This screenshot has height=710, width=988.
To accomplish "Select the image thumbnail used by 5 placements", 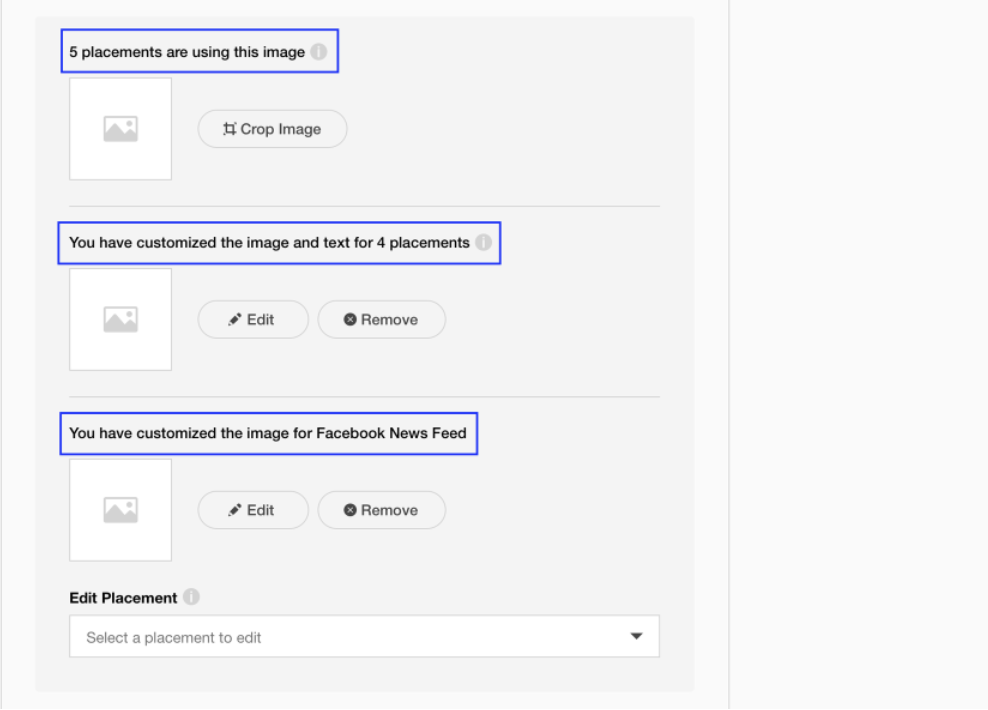I will 120,129.
